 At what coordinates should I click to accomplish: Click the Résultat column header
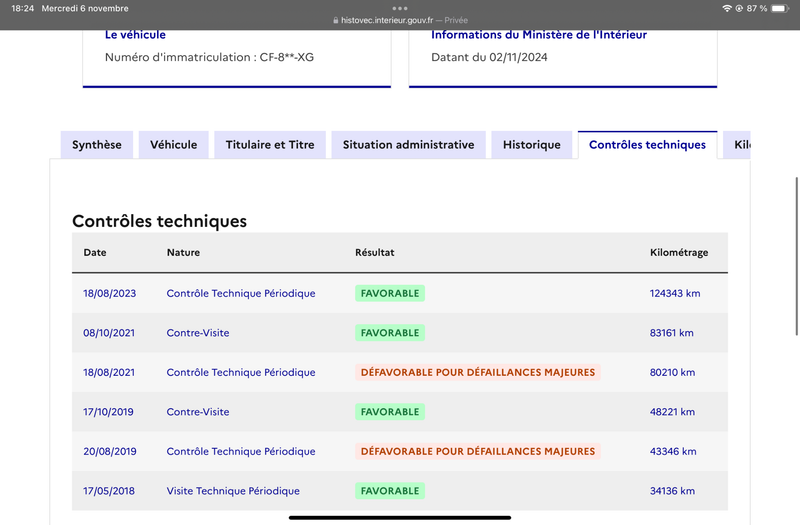(x=374, y=252)
